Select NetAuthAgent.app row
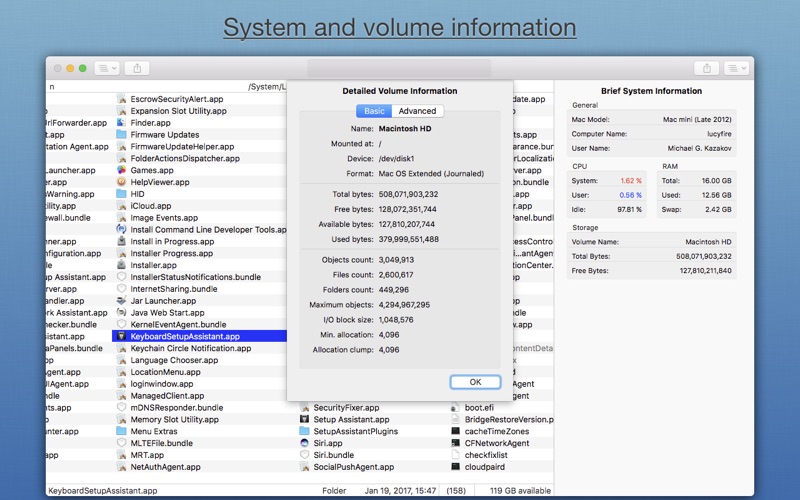Image resolution: width=800 pixels, height=500 pixels. click(x=204, y=466)
